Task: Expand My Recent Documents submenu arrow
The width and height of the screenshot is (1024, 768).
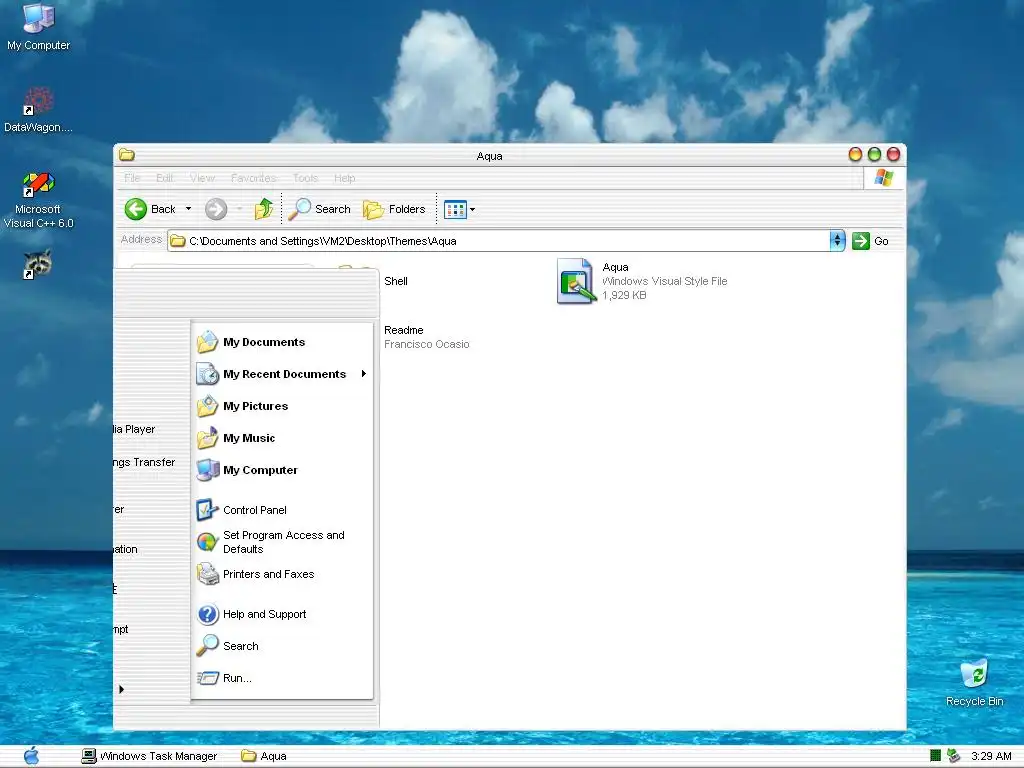Action: coord(364,374)
